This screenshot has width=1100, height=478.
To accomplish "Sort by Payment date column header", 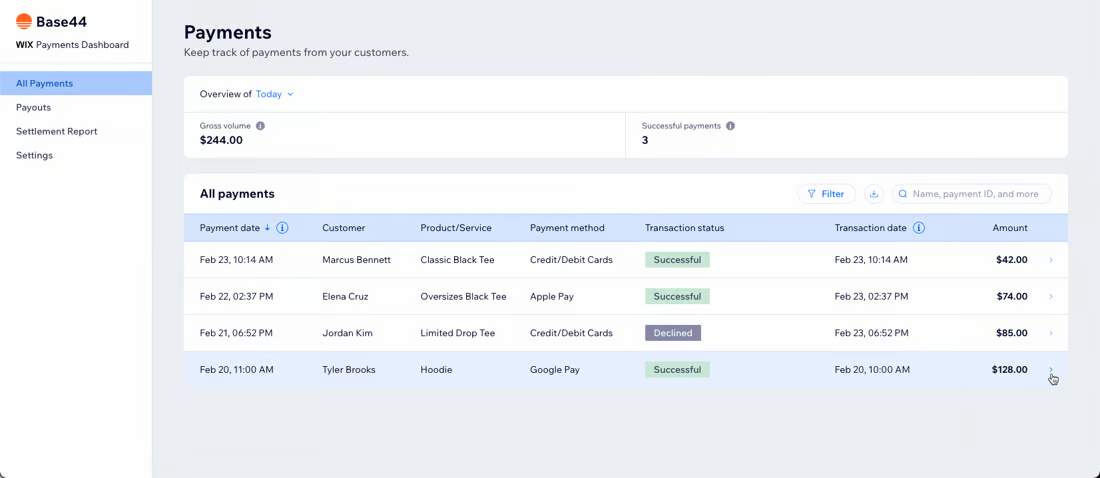I will (230, 228).
